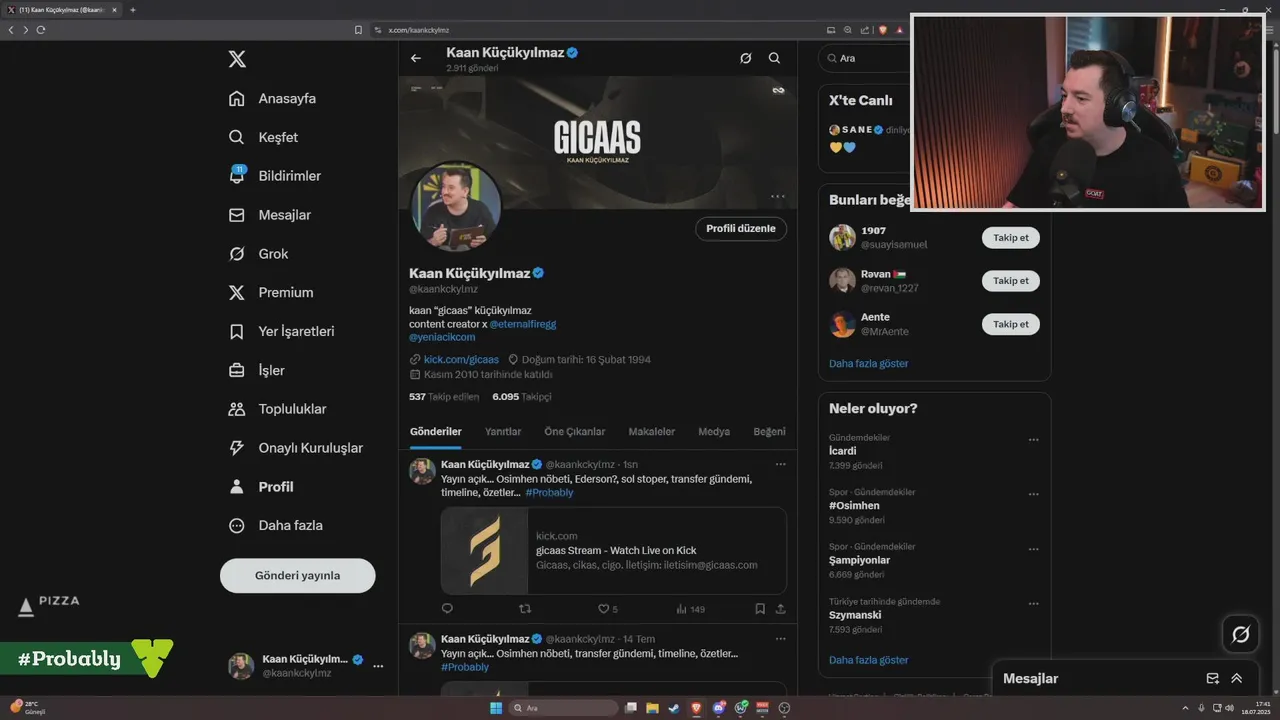Open options for #Osimhen trend

point(1033,494)
